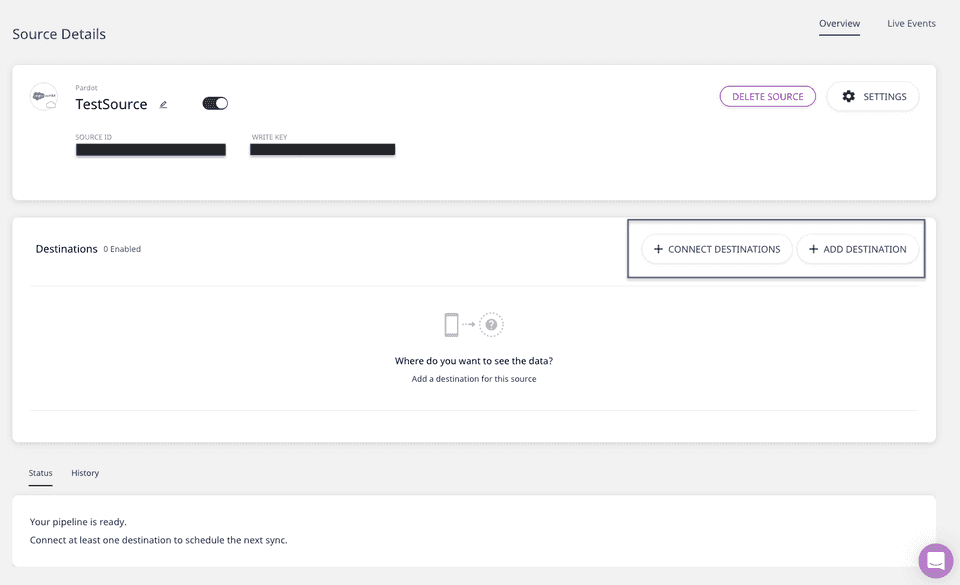Select the Status tab

tap(40, 473)
